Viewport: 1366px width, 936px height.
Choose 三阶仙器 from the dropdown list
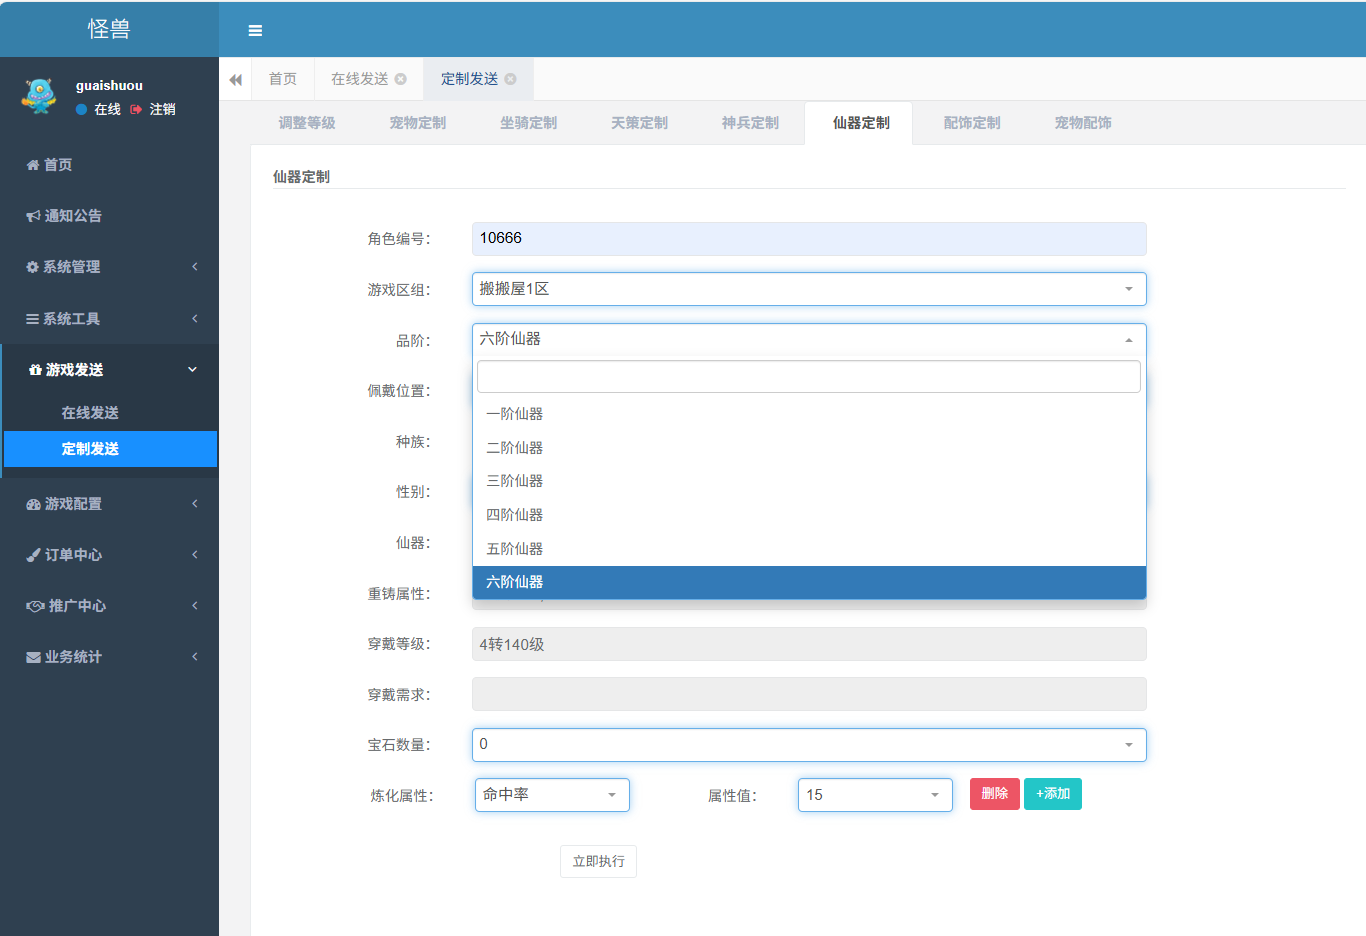pyautogui.click(x=515, y=481)
